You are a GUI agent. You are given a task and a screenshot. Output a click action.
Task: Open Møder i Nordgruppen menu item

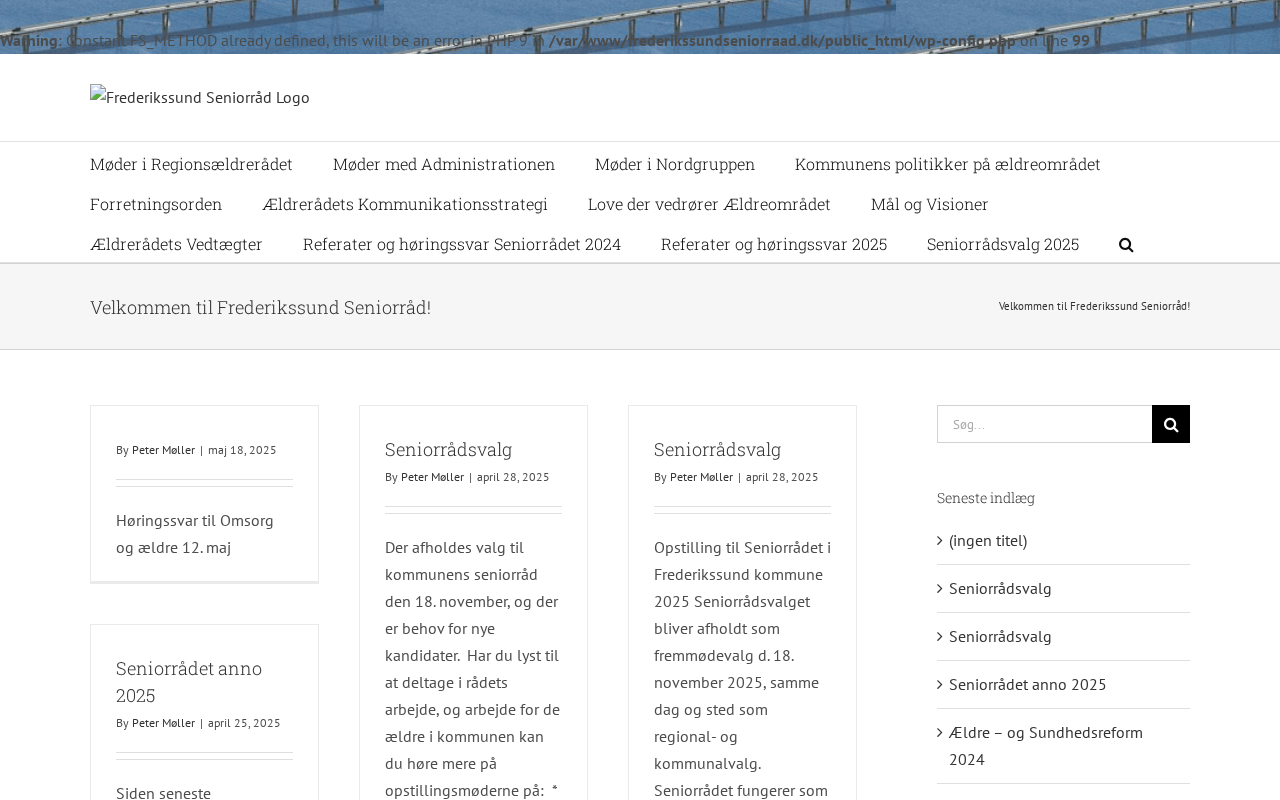[x=675, y=164]
